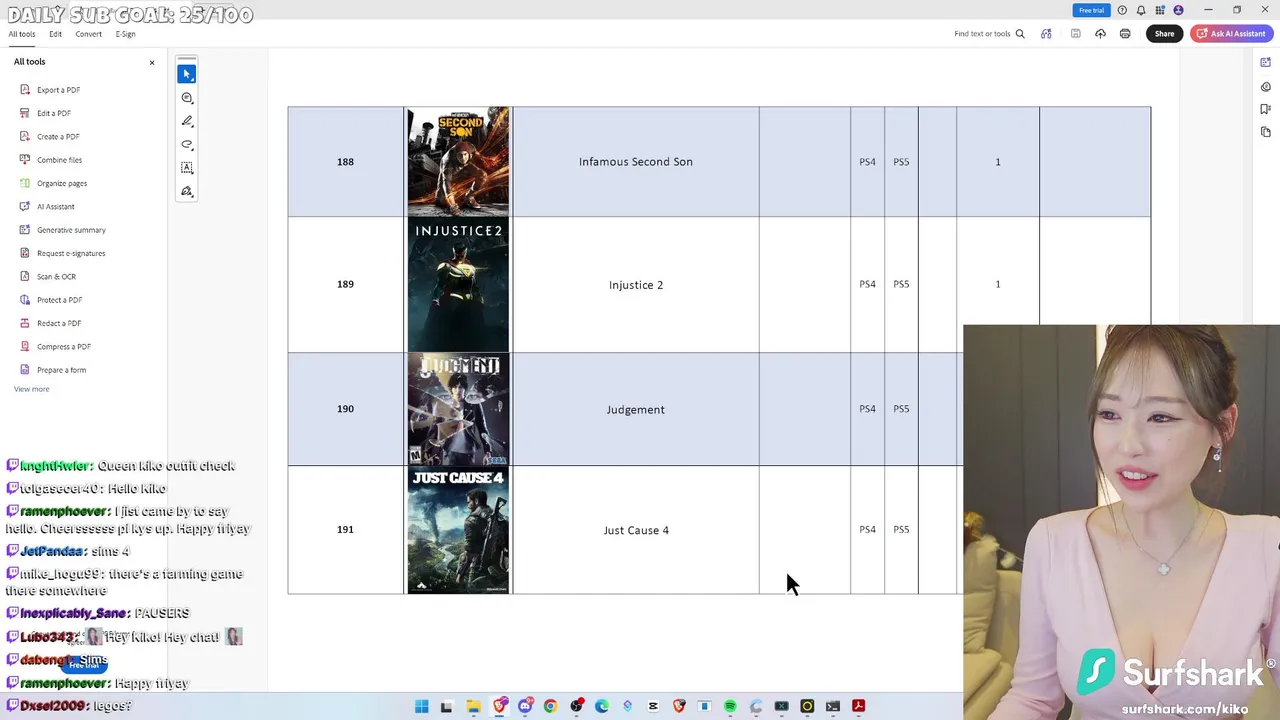Activate the zoom magnifier tool
The height and width of the screenshot is (720, 1280).
click(187, 98)
